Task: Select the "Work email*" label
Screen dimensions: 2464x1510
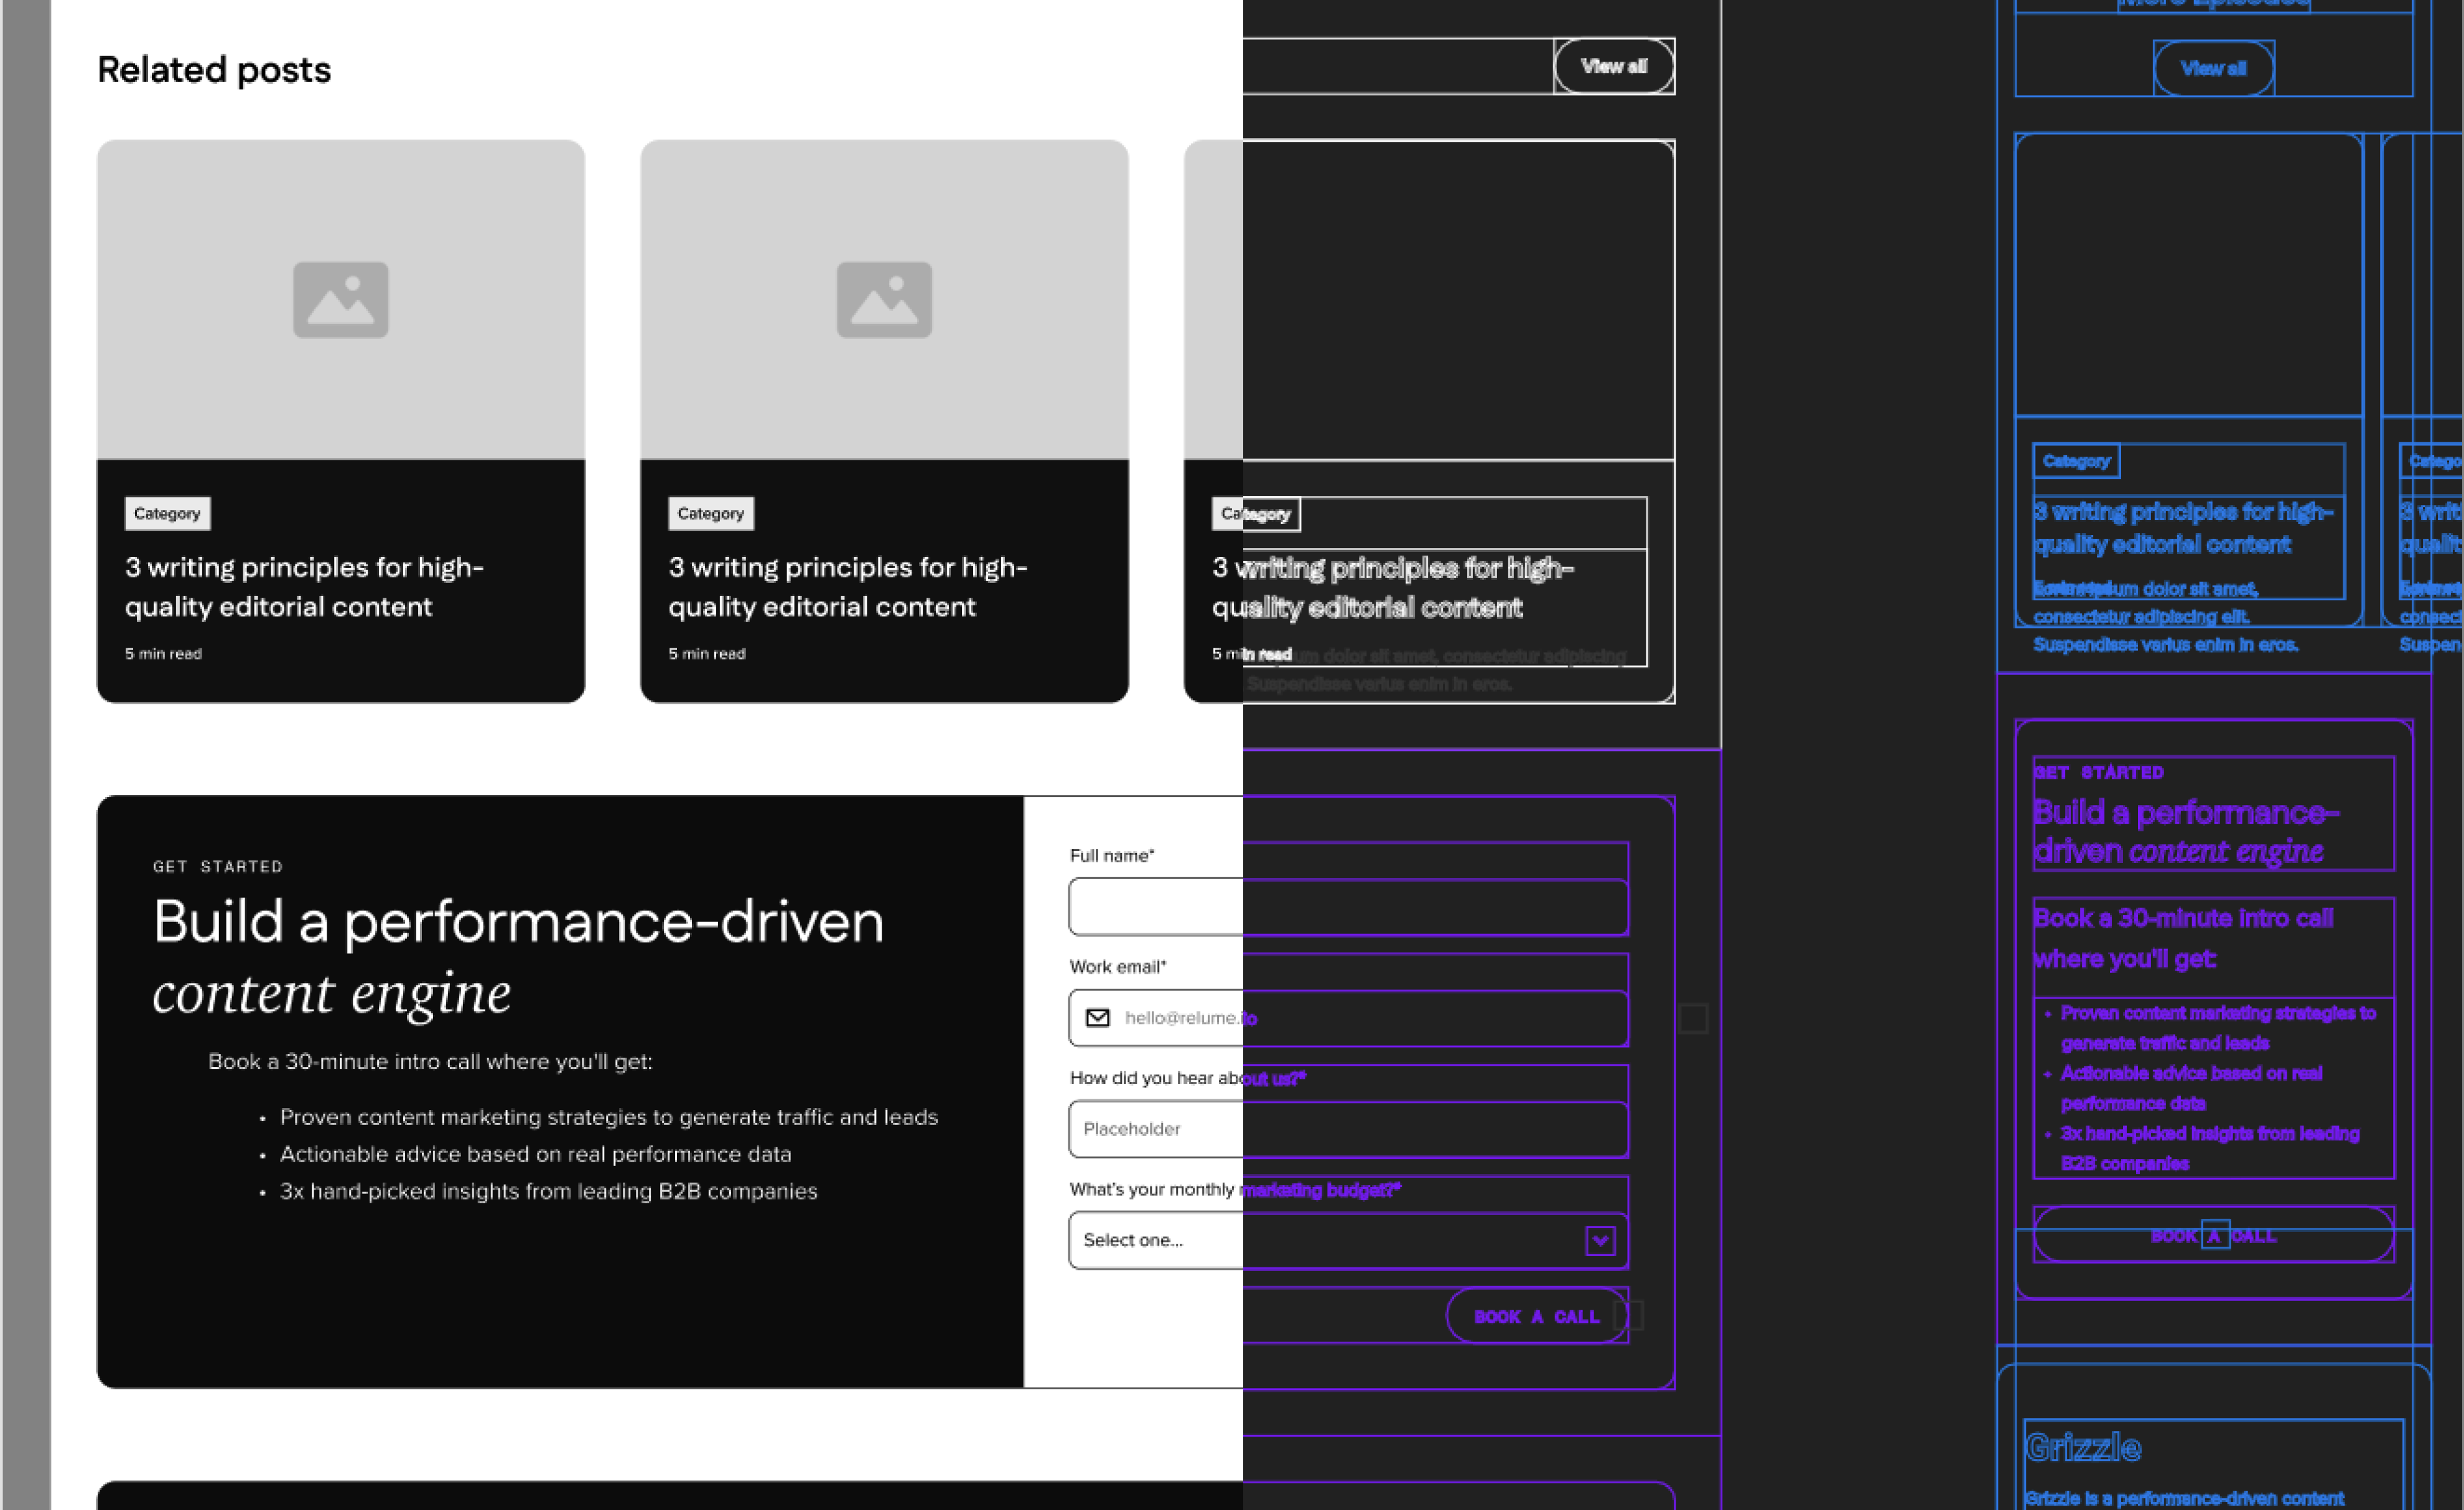Action: click(1118, 967)
